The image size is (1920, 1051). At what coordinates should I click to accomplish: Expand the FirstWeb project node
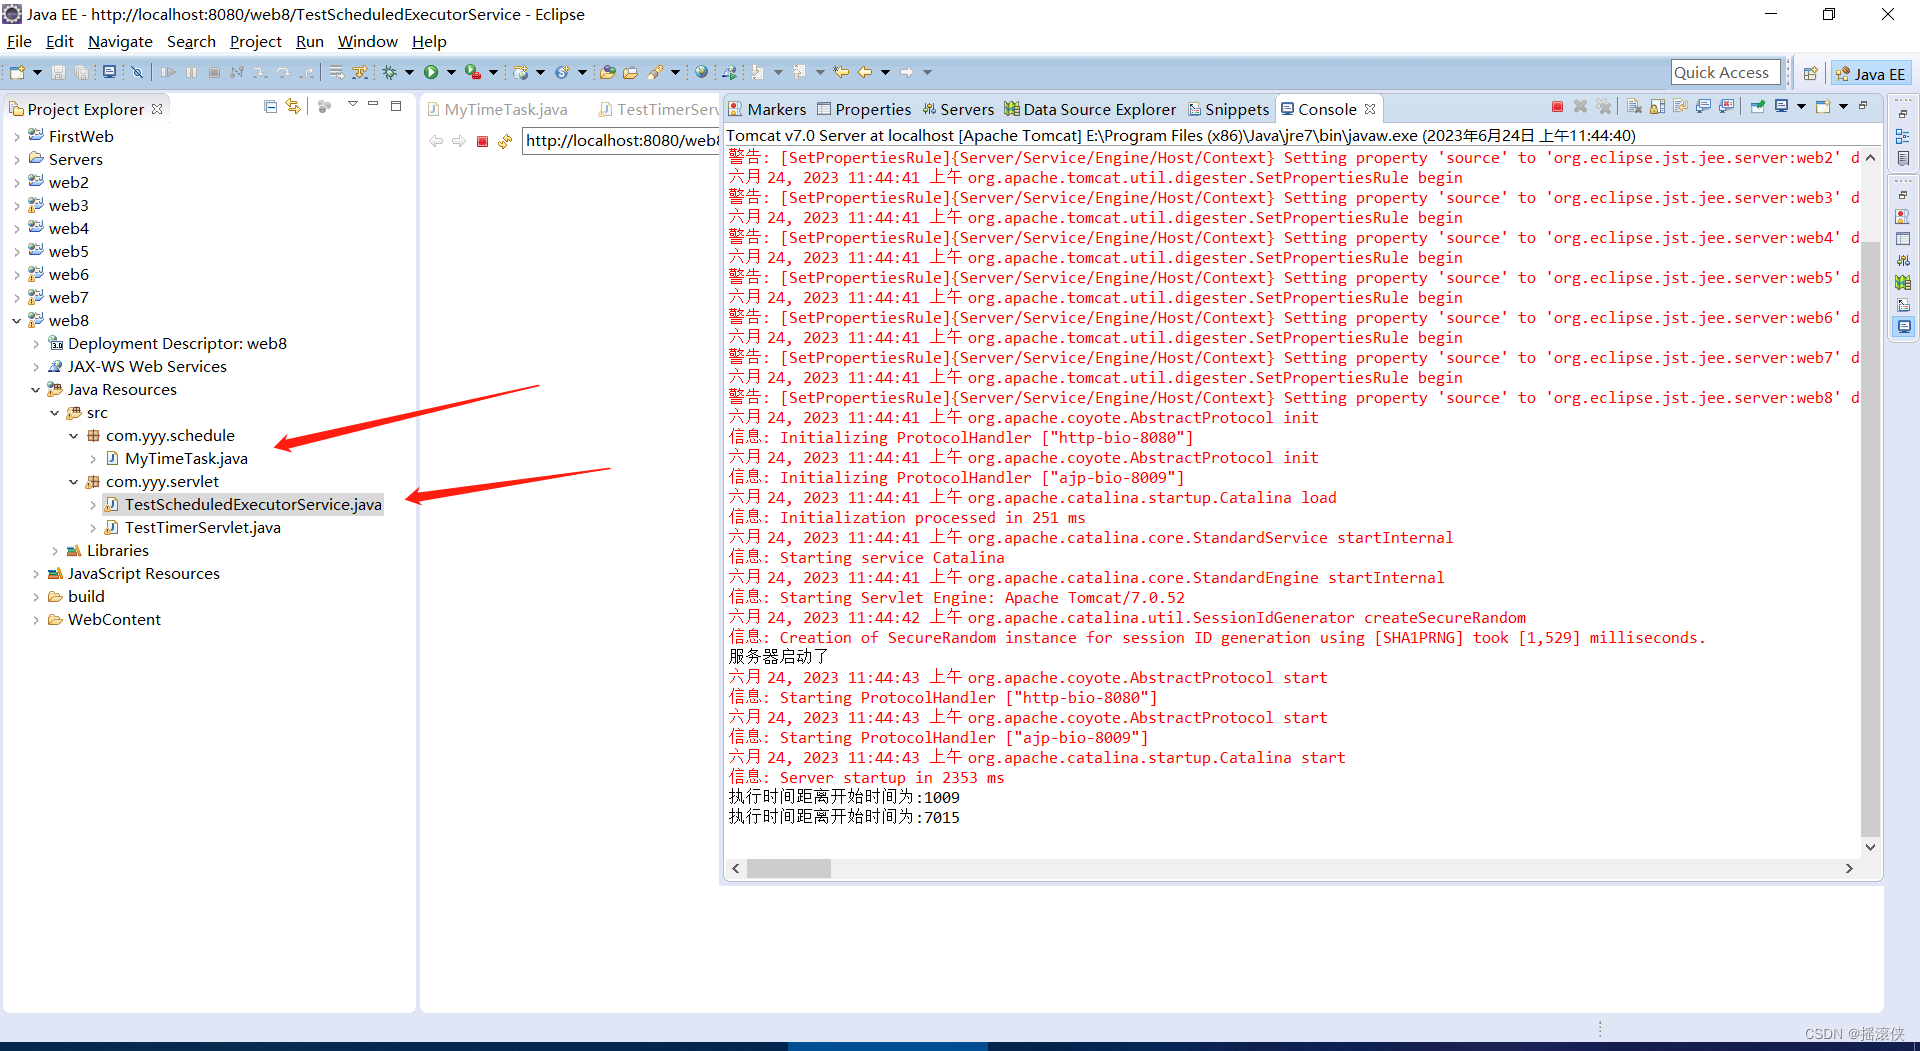coord(16,137)
